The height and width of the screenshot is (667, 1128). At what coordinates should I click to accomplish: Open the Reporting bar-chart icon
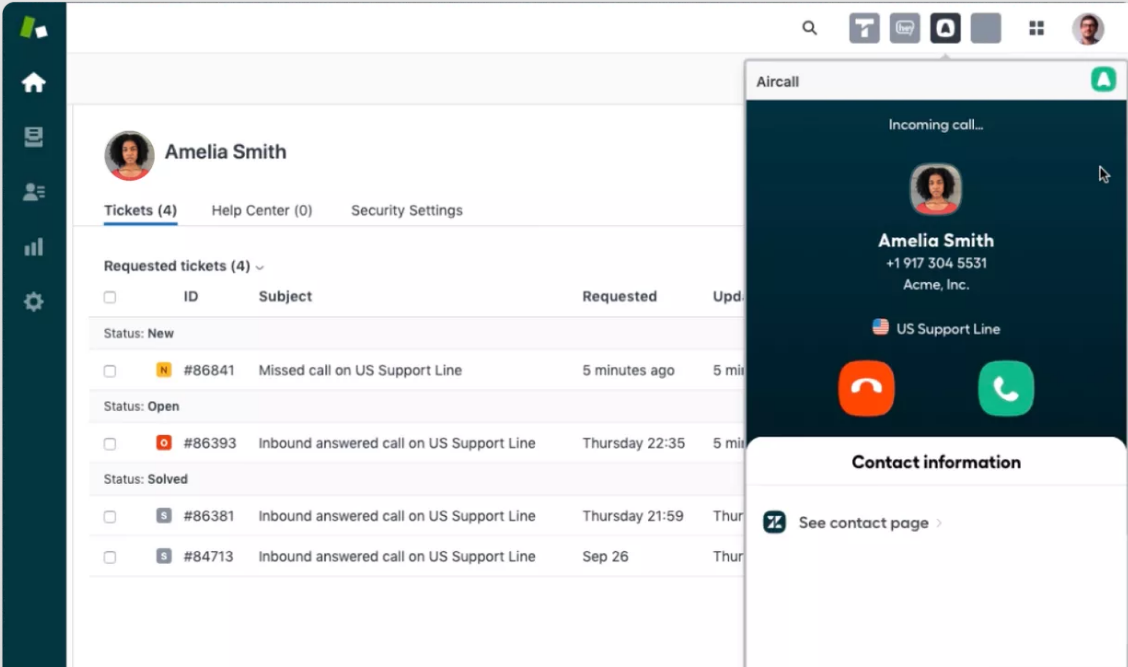33,246
